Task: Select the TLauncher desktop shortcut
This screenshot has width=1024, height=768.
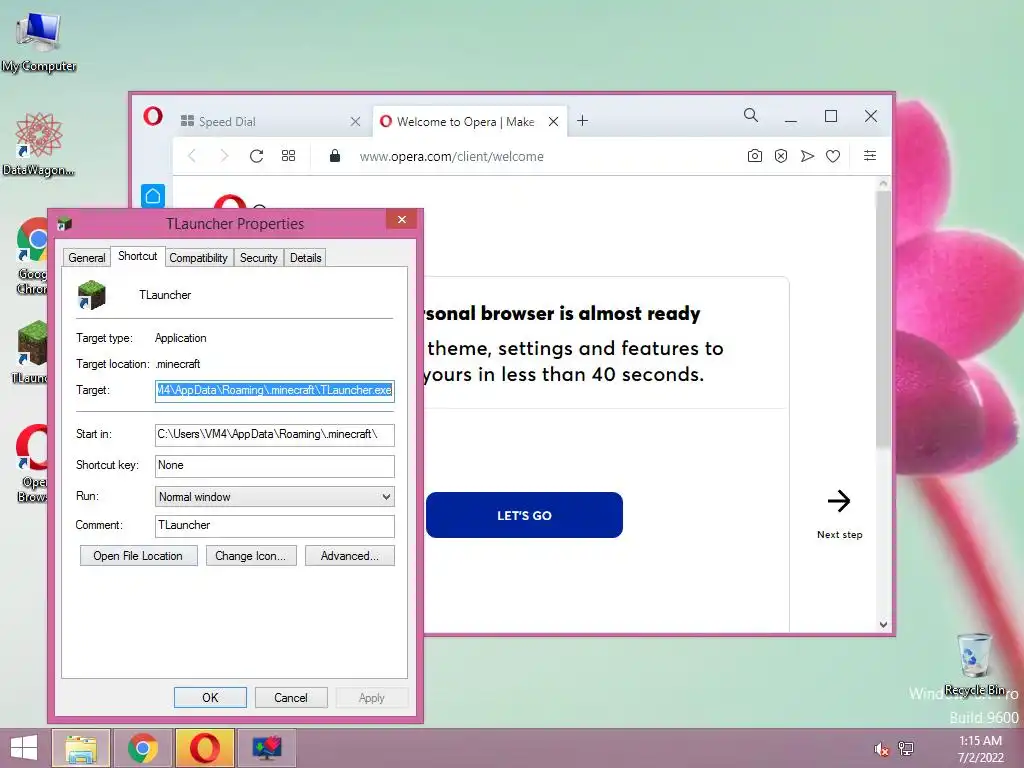Action: pyautogui.click(x=31, y=351)
